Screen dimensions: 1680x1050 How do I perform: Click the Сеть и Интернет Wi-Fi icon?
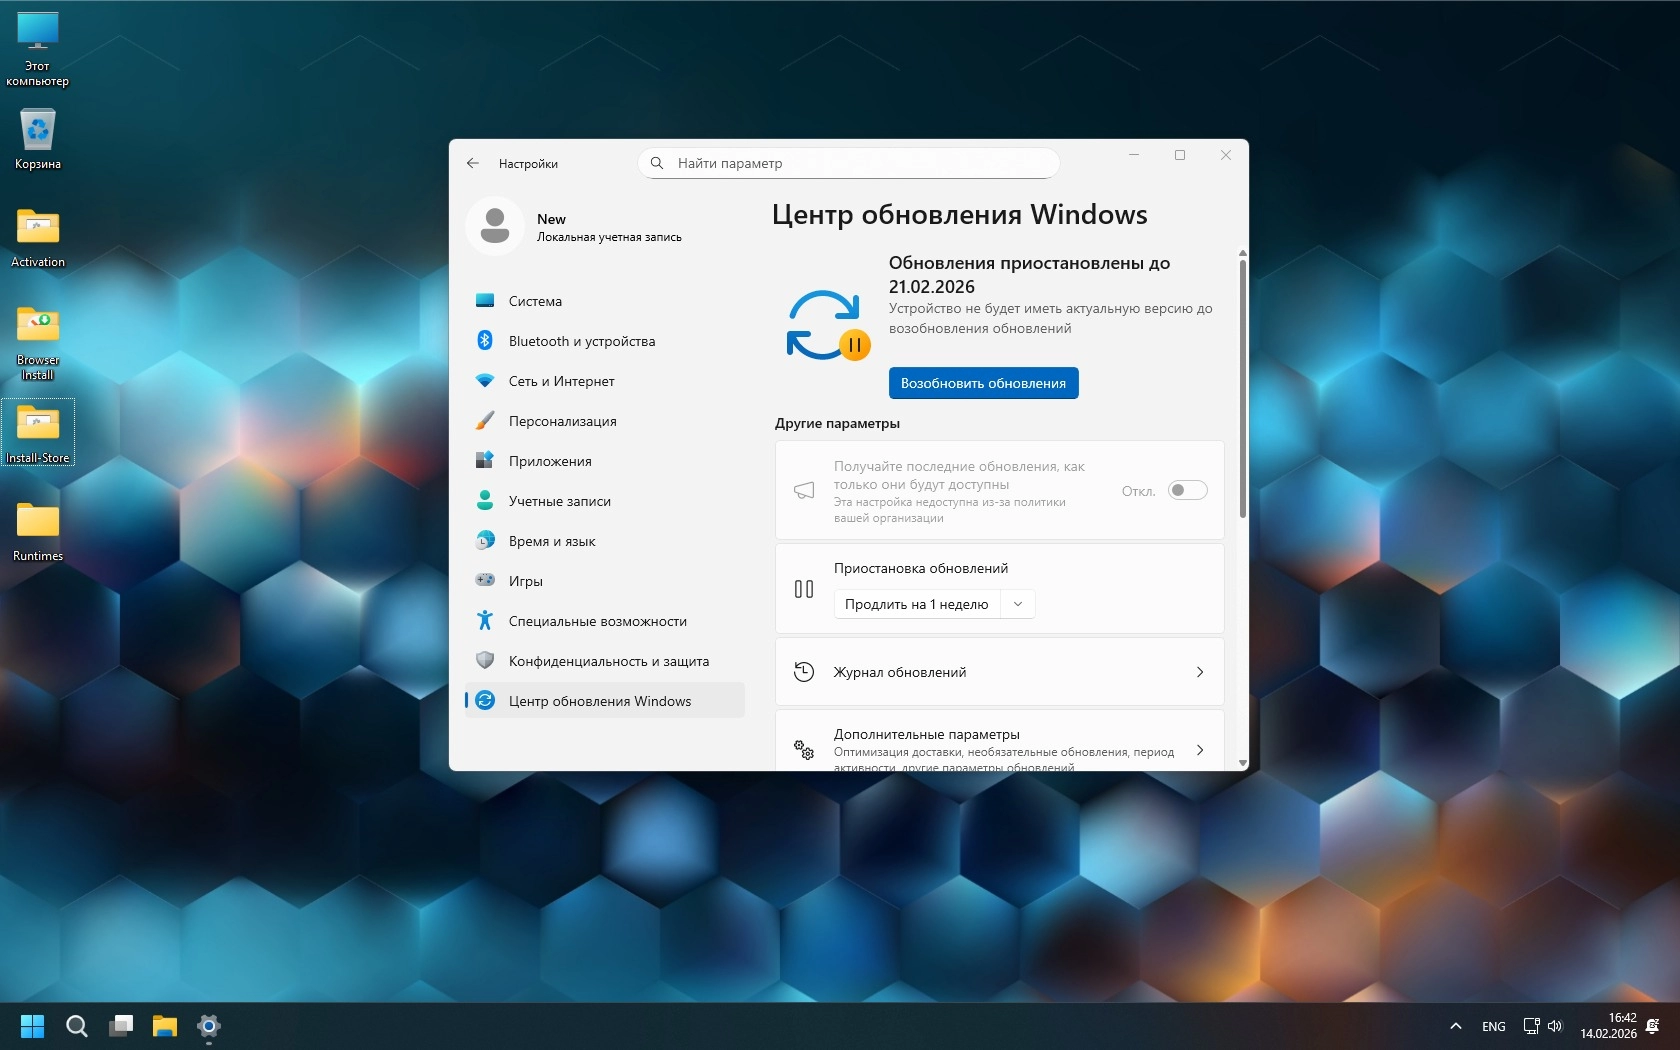click(485, 381)
